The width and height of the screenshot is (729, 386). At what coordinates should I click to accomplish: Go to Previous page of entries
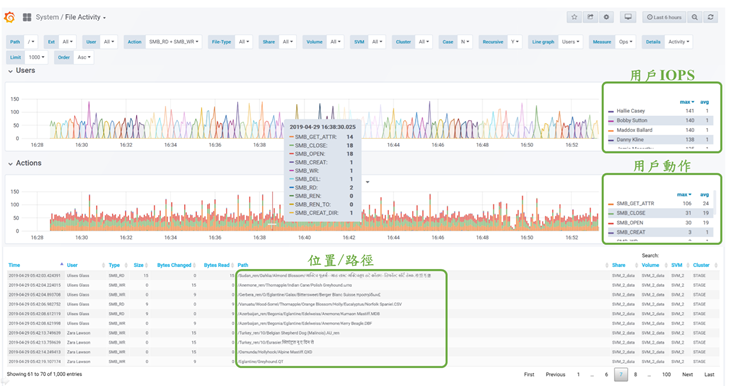click(555, 374)
